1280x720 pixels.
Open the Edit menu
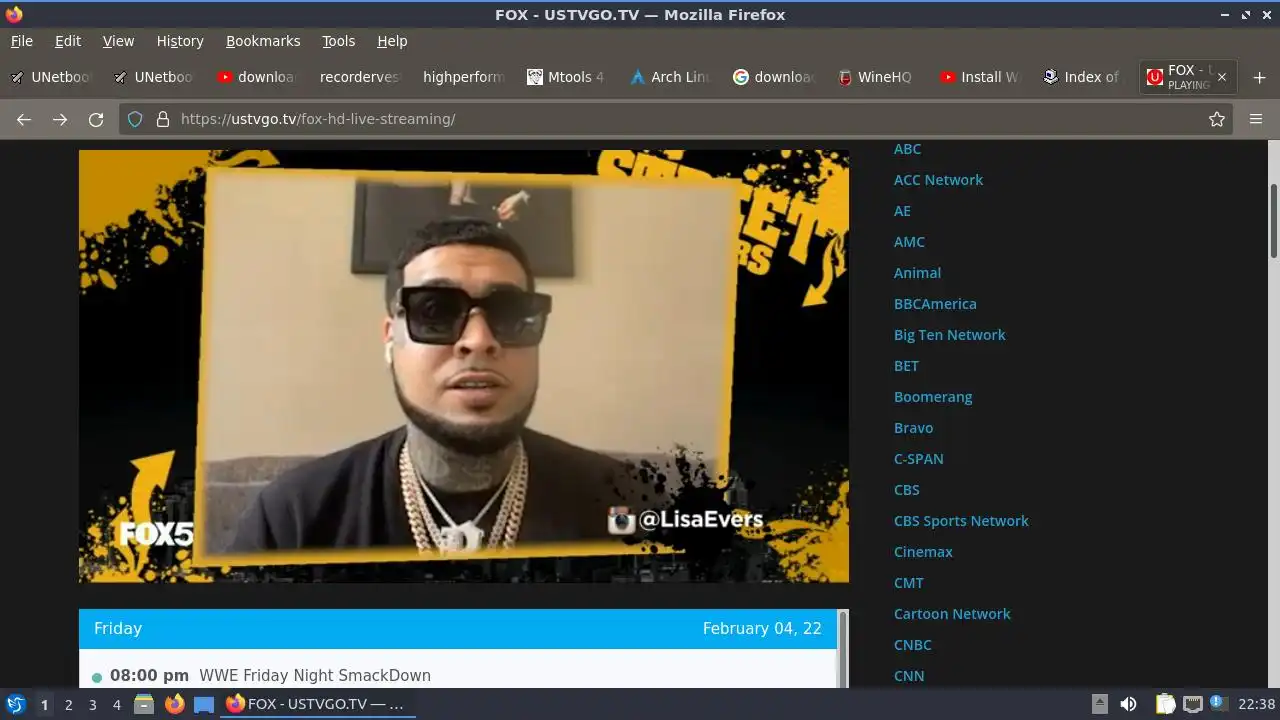[68, 41]
